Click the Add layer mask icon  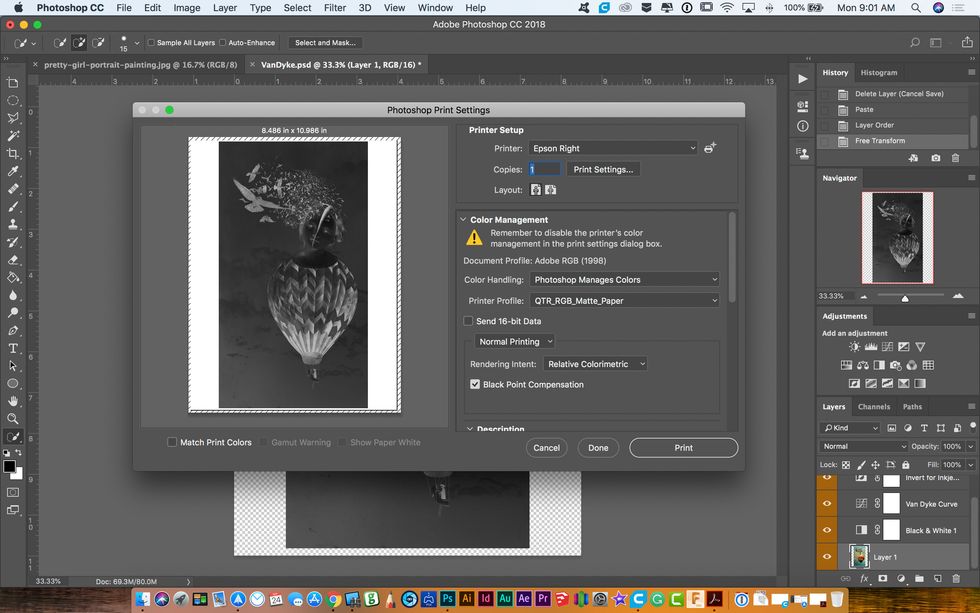883,579
